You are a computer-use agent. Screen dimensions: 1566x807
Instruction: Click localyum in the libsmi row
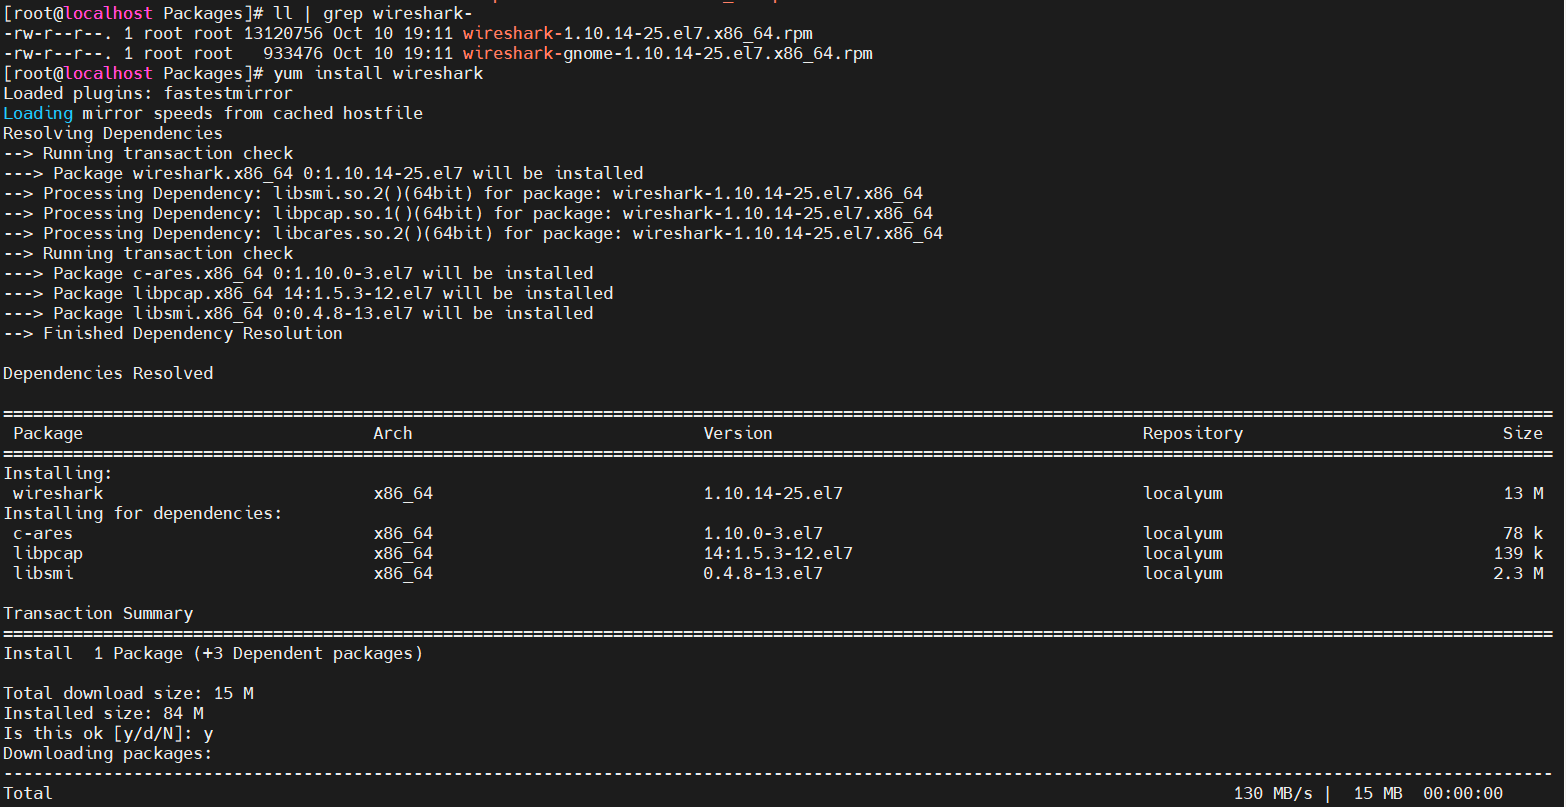1183,573
